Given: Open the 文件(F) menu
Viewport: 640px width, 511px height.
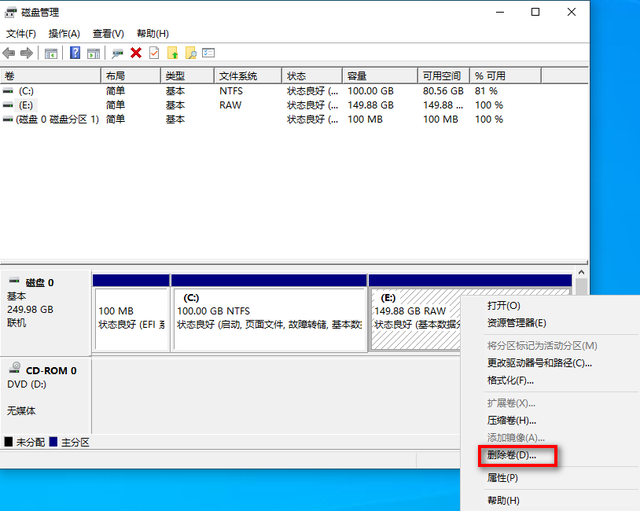Looking at the screenshot, I should click(x=21, y=33).
